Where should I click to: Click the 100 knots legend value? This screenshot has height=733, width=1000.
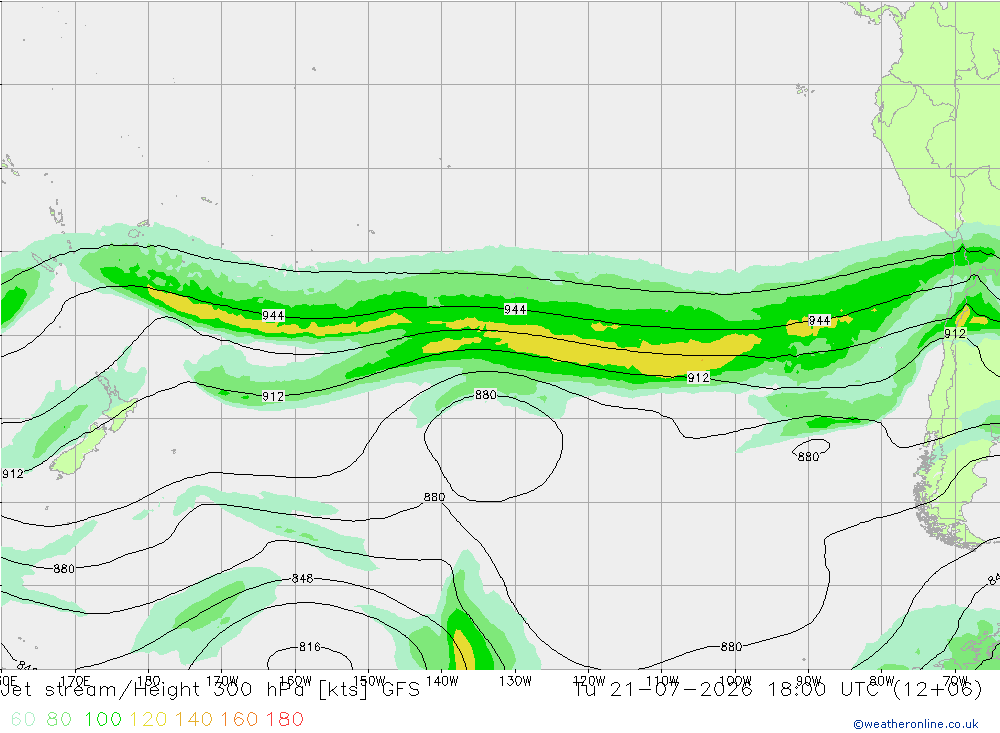pos(103,720)
